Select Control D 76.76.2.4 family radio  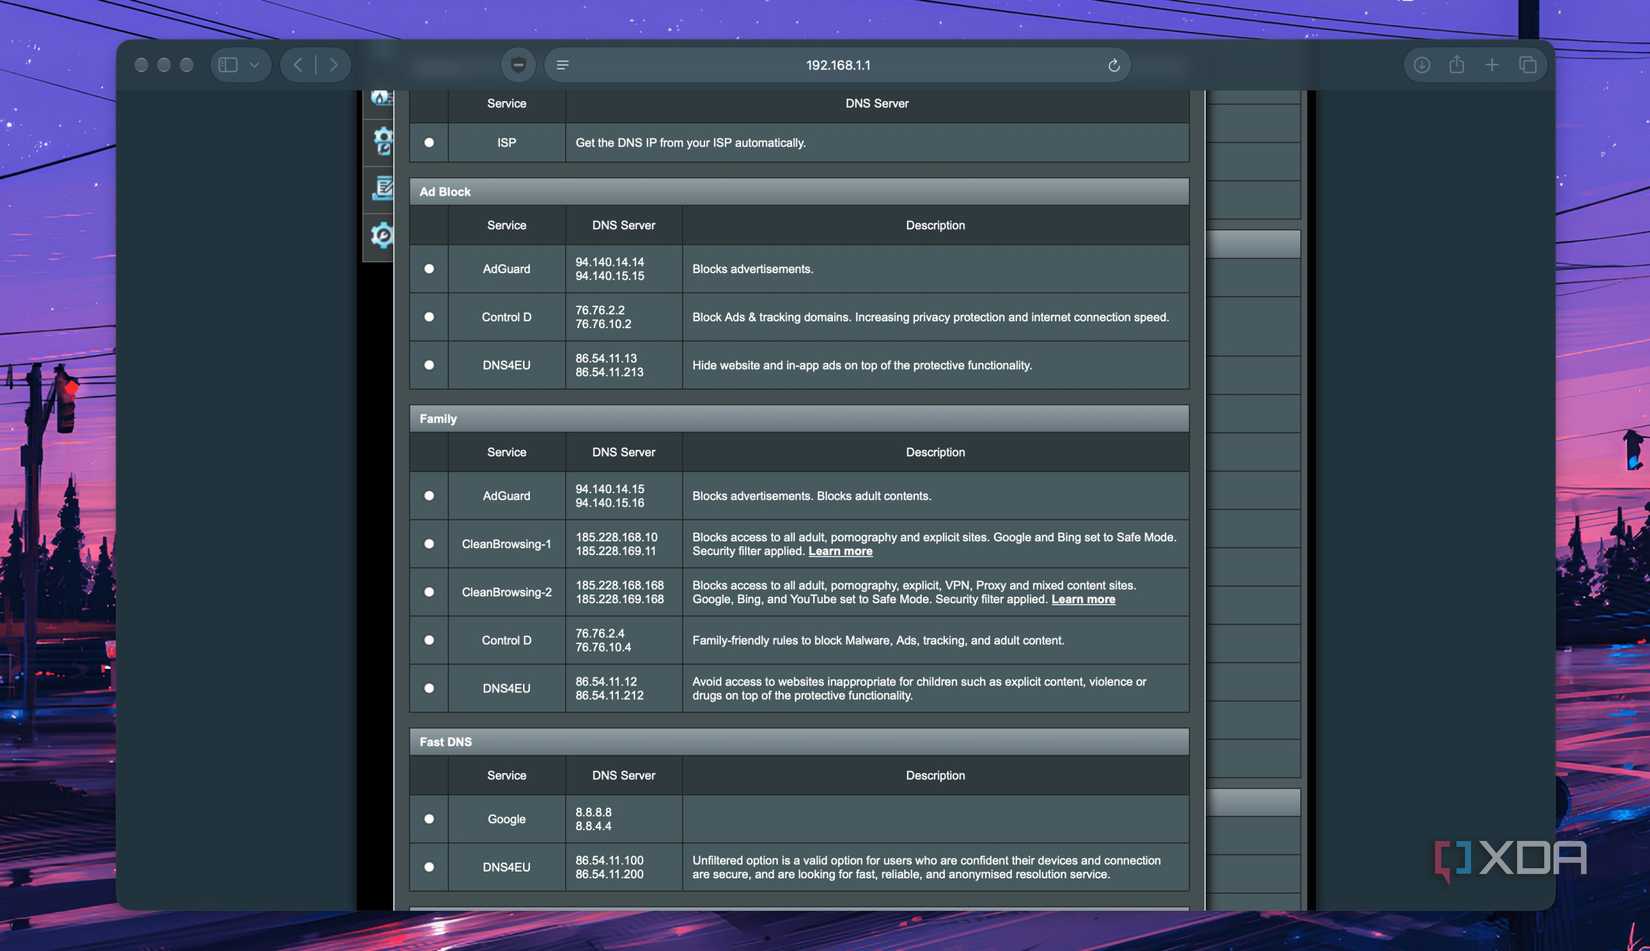click(x=429, y=640)
